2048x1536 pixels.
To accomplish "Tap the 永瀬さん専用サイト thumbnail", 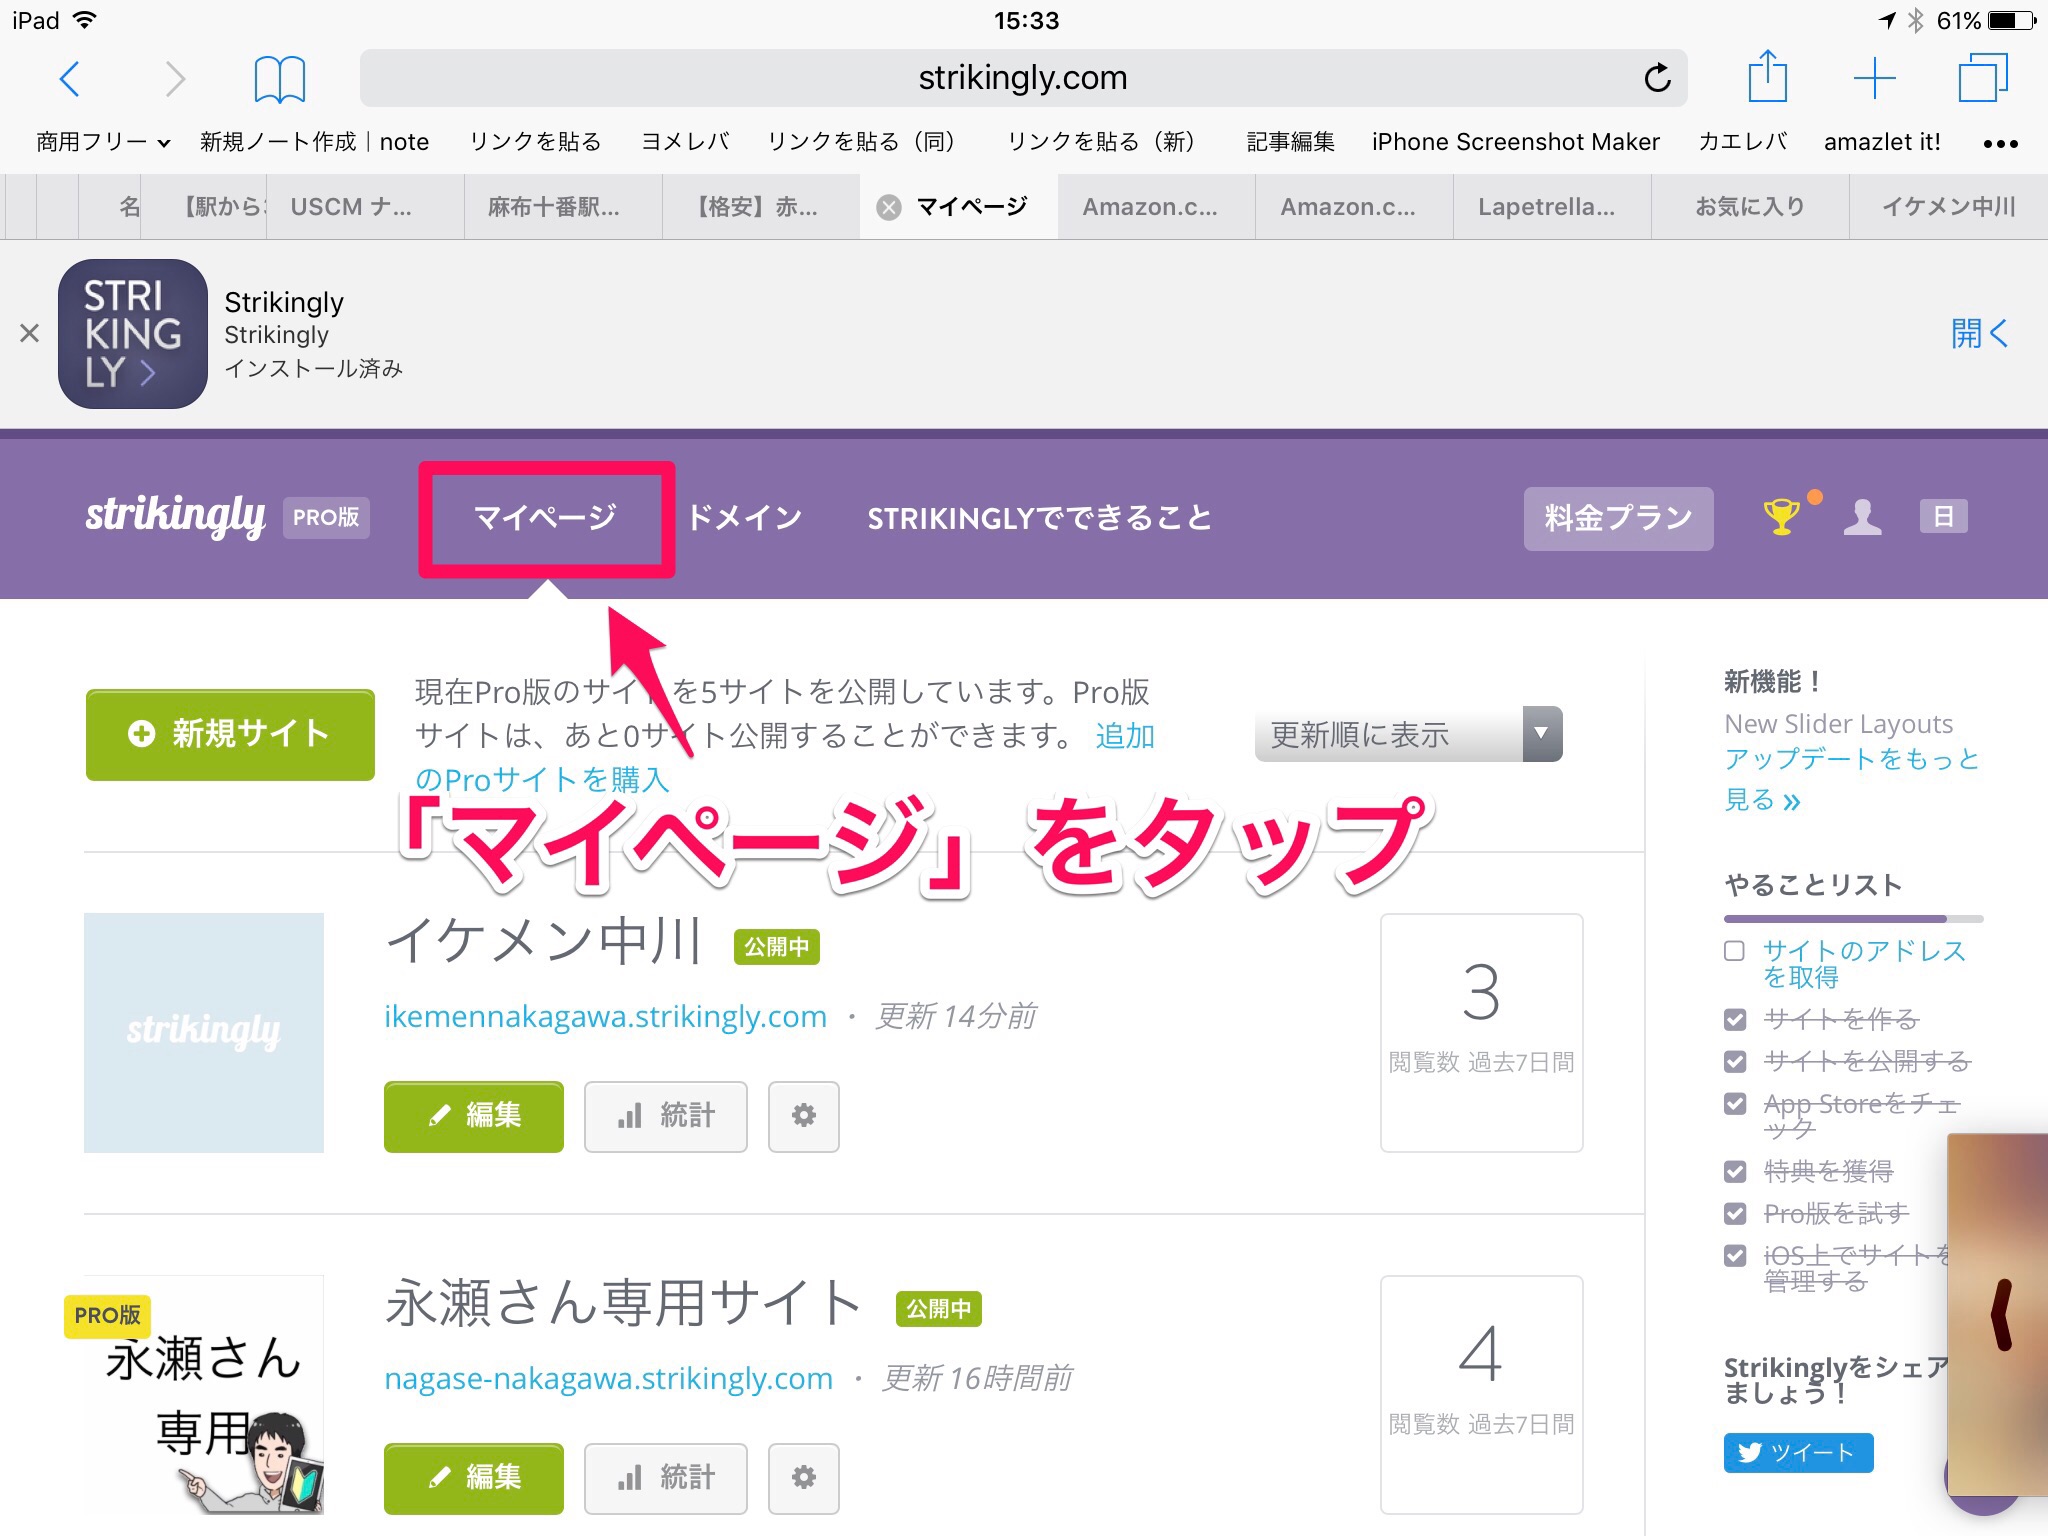I will pos(204,1394).
